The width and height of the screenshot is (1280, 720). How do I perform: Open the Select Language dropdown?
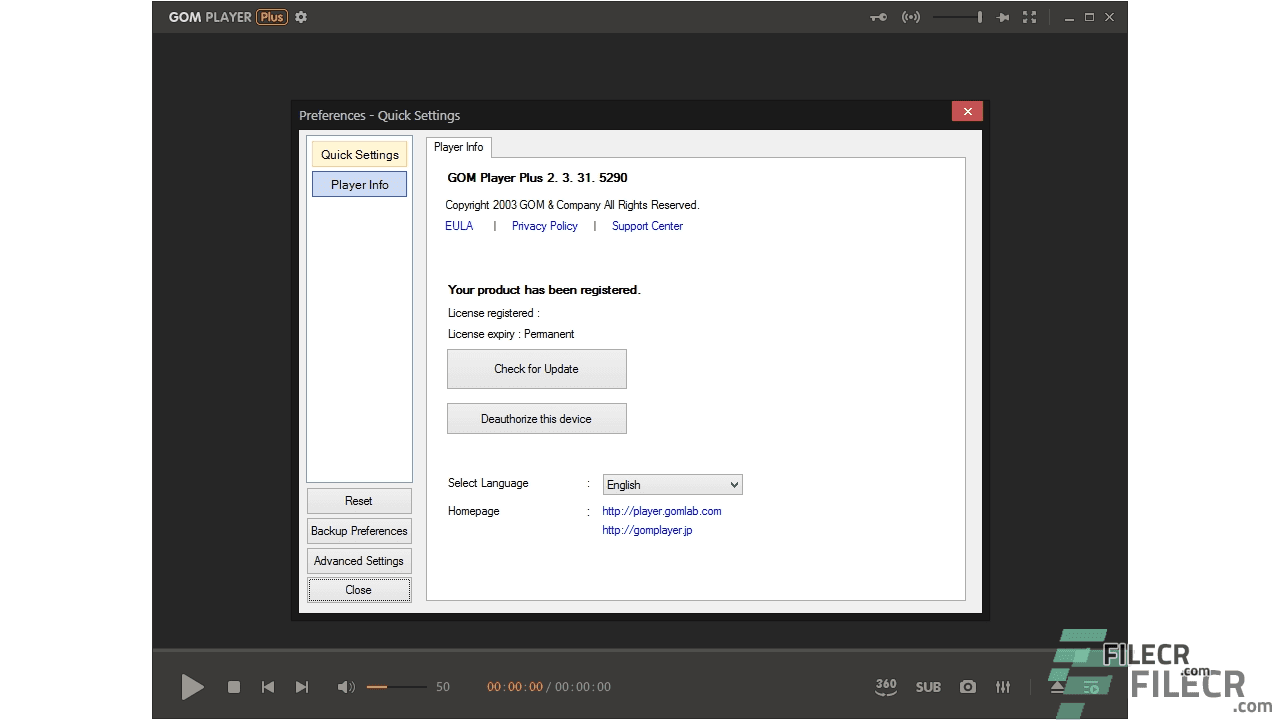[733, 484]
